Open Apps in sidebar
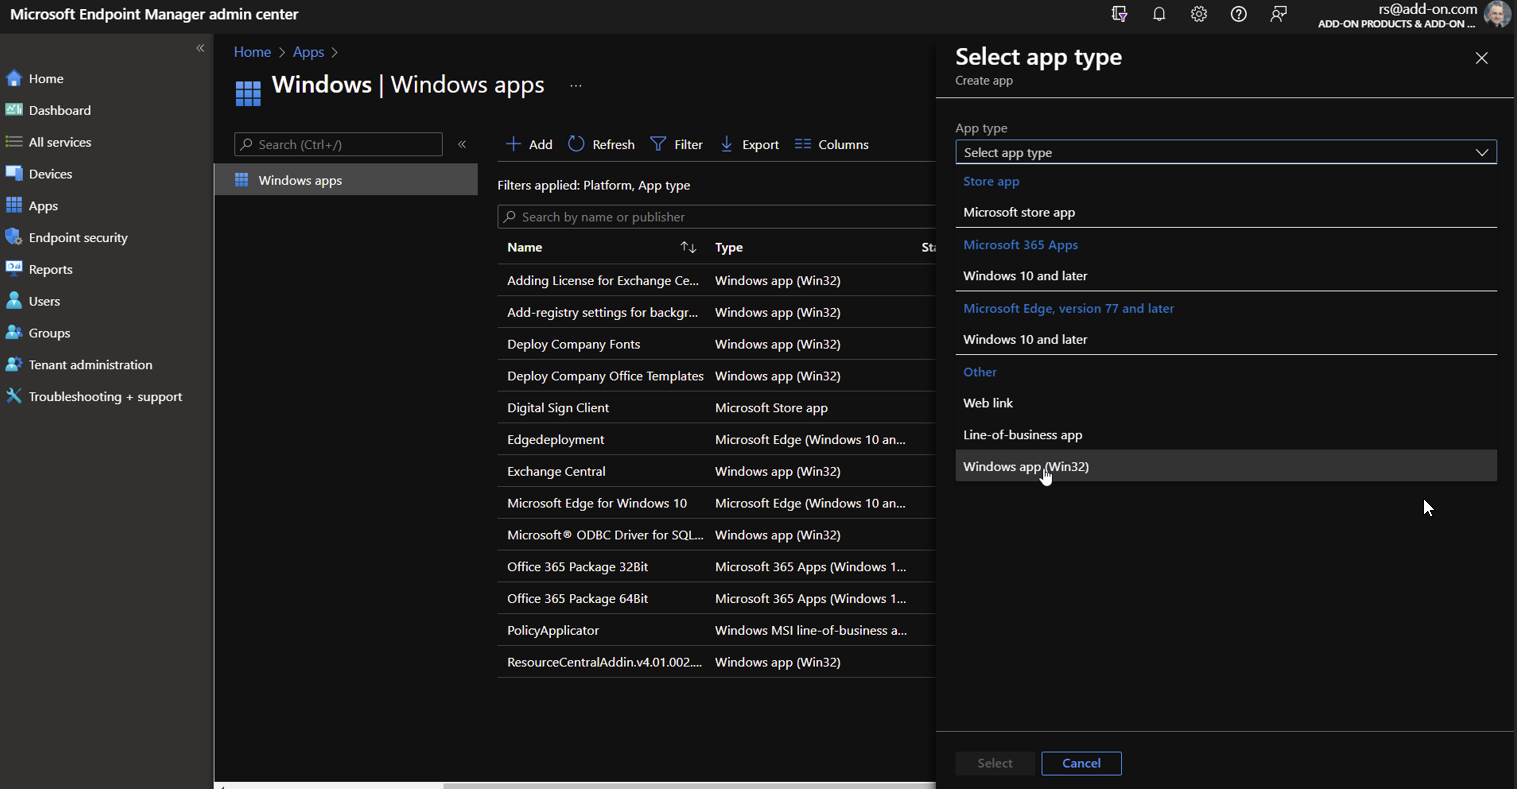 point(43,206)
